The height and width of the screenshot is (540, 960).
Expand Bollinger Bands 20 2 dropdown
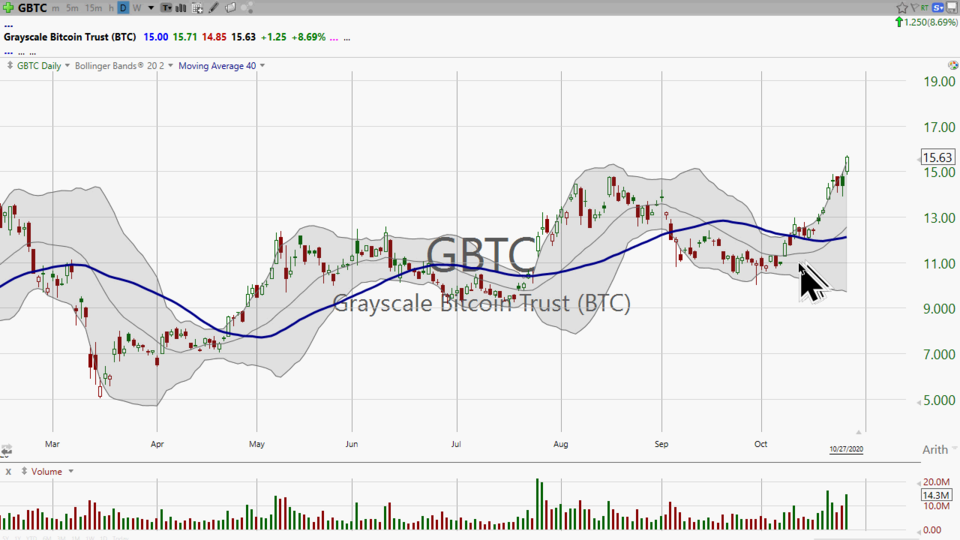pos(170,66)
